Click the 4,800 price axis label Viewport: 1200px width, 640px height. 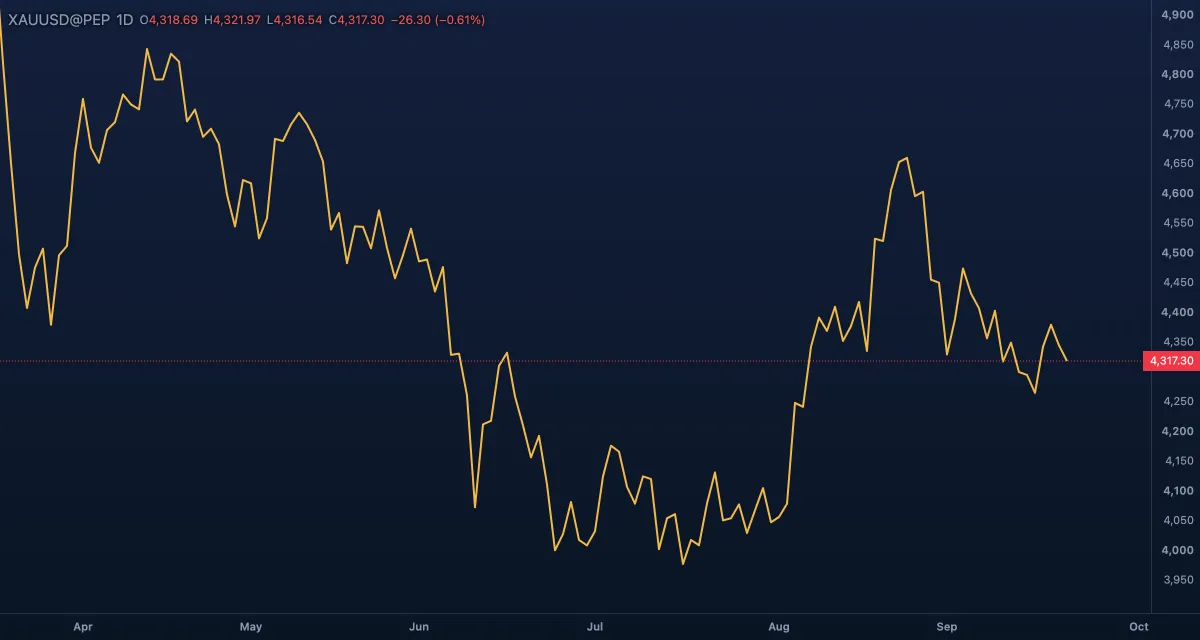[1177, 74]
